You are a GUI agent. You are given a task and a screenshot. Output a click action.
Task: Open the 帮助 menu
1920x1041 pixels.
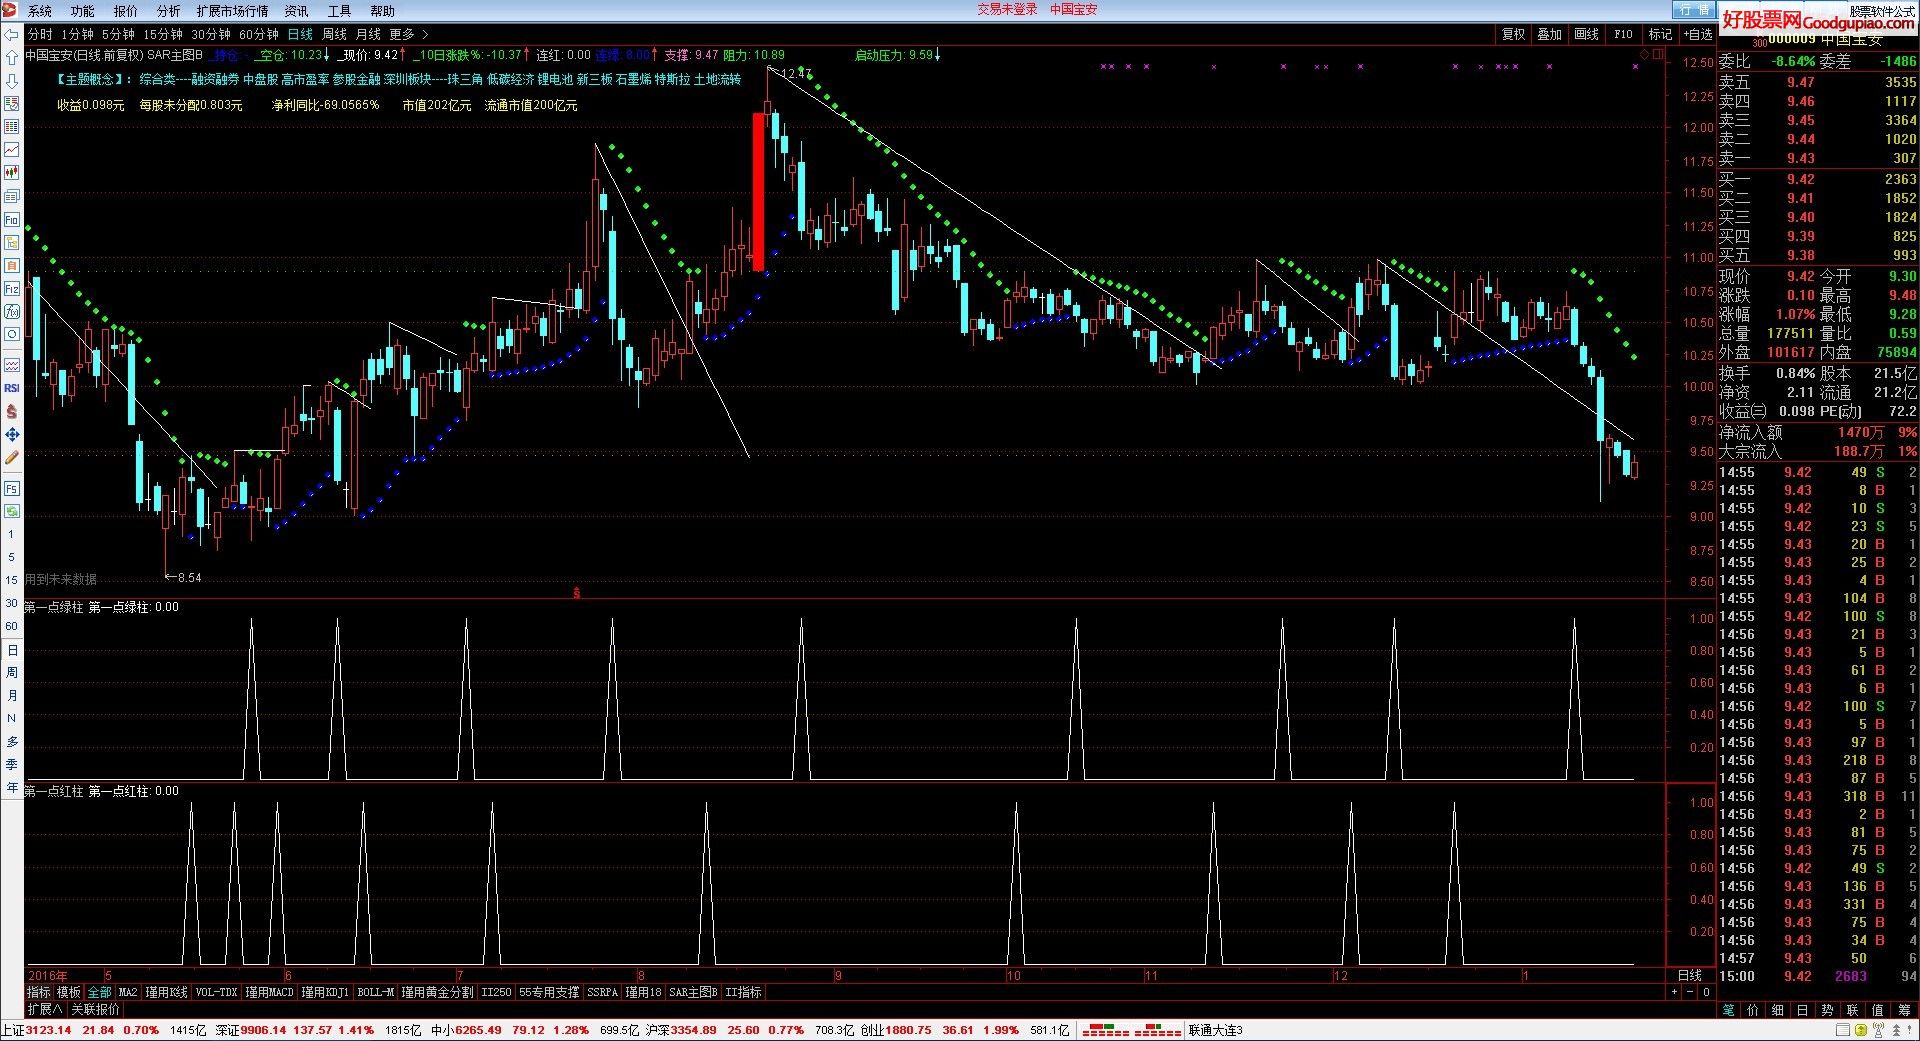click(383, 11)
